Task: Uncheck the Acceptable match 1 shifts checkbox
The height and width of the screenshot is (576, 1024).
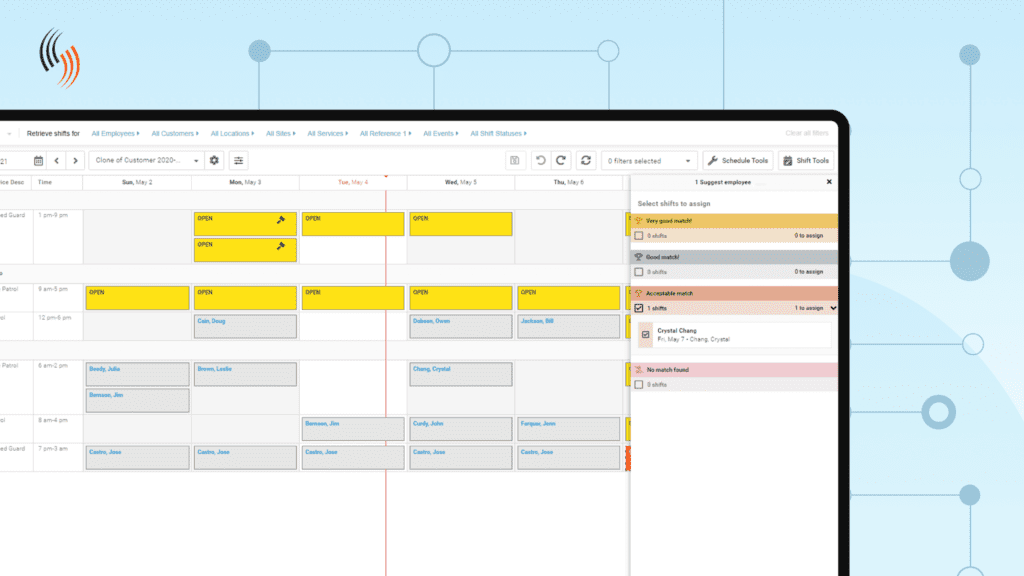Action: tap(639, 308)
